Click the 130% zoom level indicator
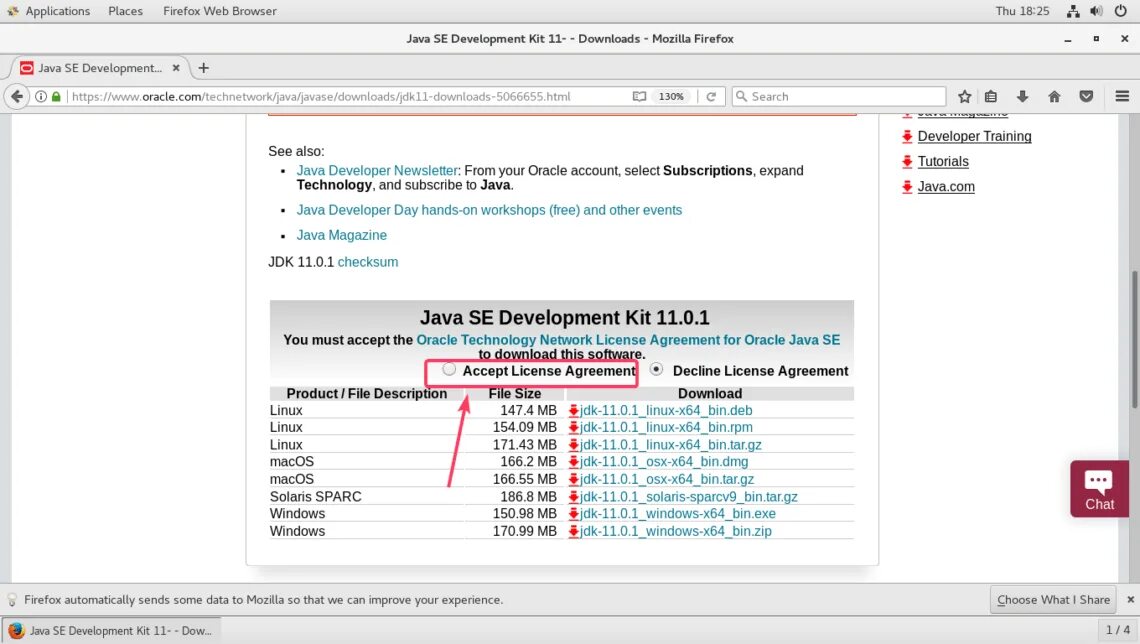The width and height of the screenshot is (1140, 644). pos(670,96)
